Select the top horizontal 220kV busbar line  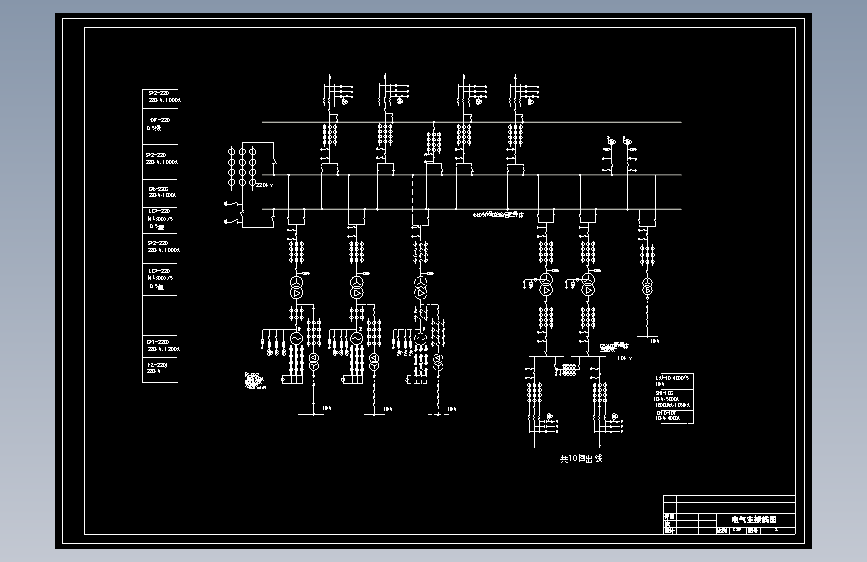pyautogui.click(x=472, y=122)
